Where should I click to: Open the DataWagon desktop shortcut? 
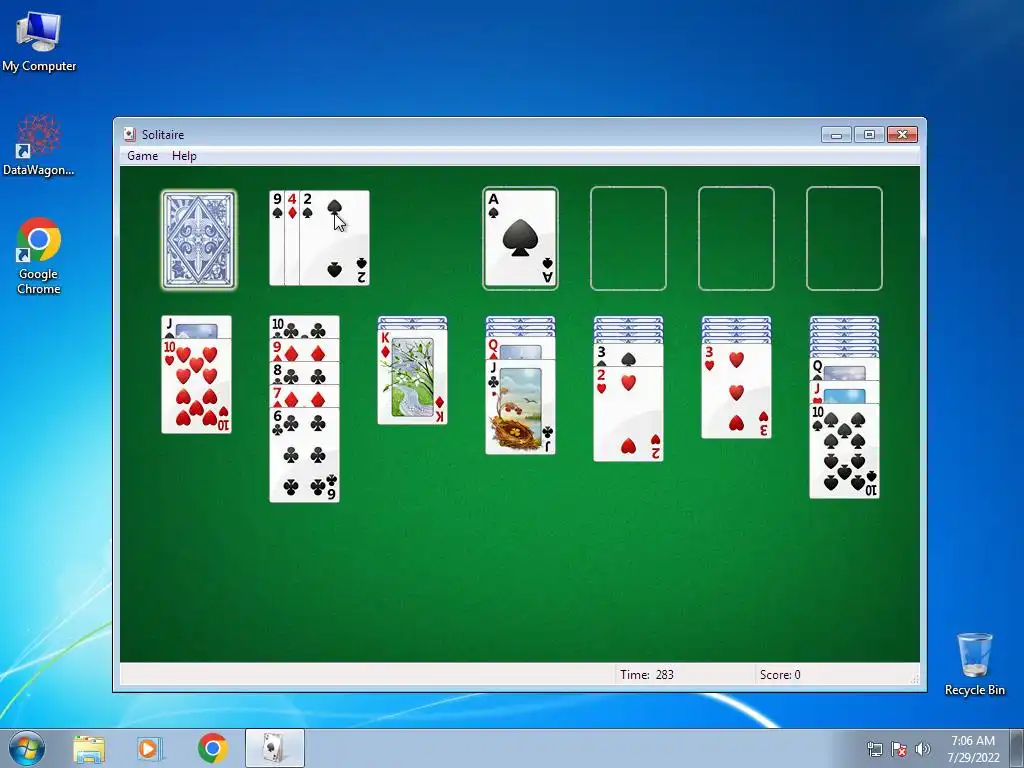[39, 145]
